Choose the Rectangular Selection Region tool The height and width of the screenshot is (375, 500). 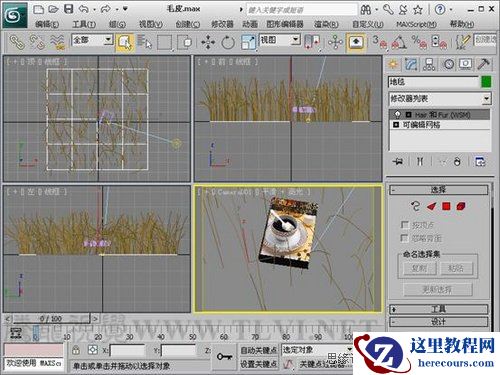[x=165, y=42]
